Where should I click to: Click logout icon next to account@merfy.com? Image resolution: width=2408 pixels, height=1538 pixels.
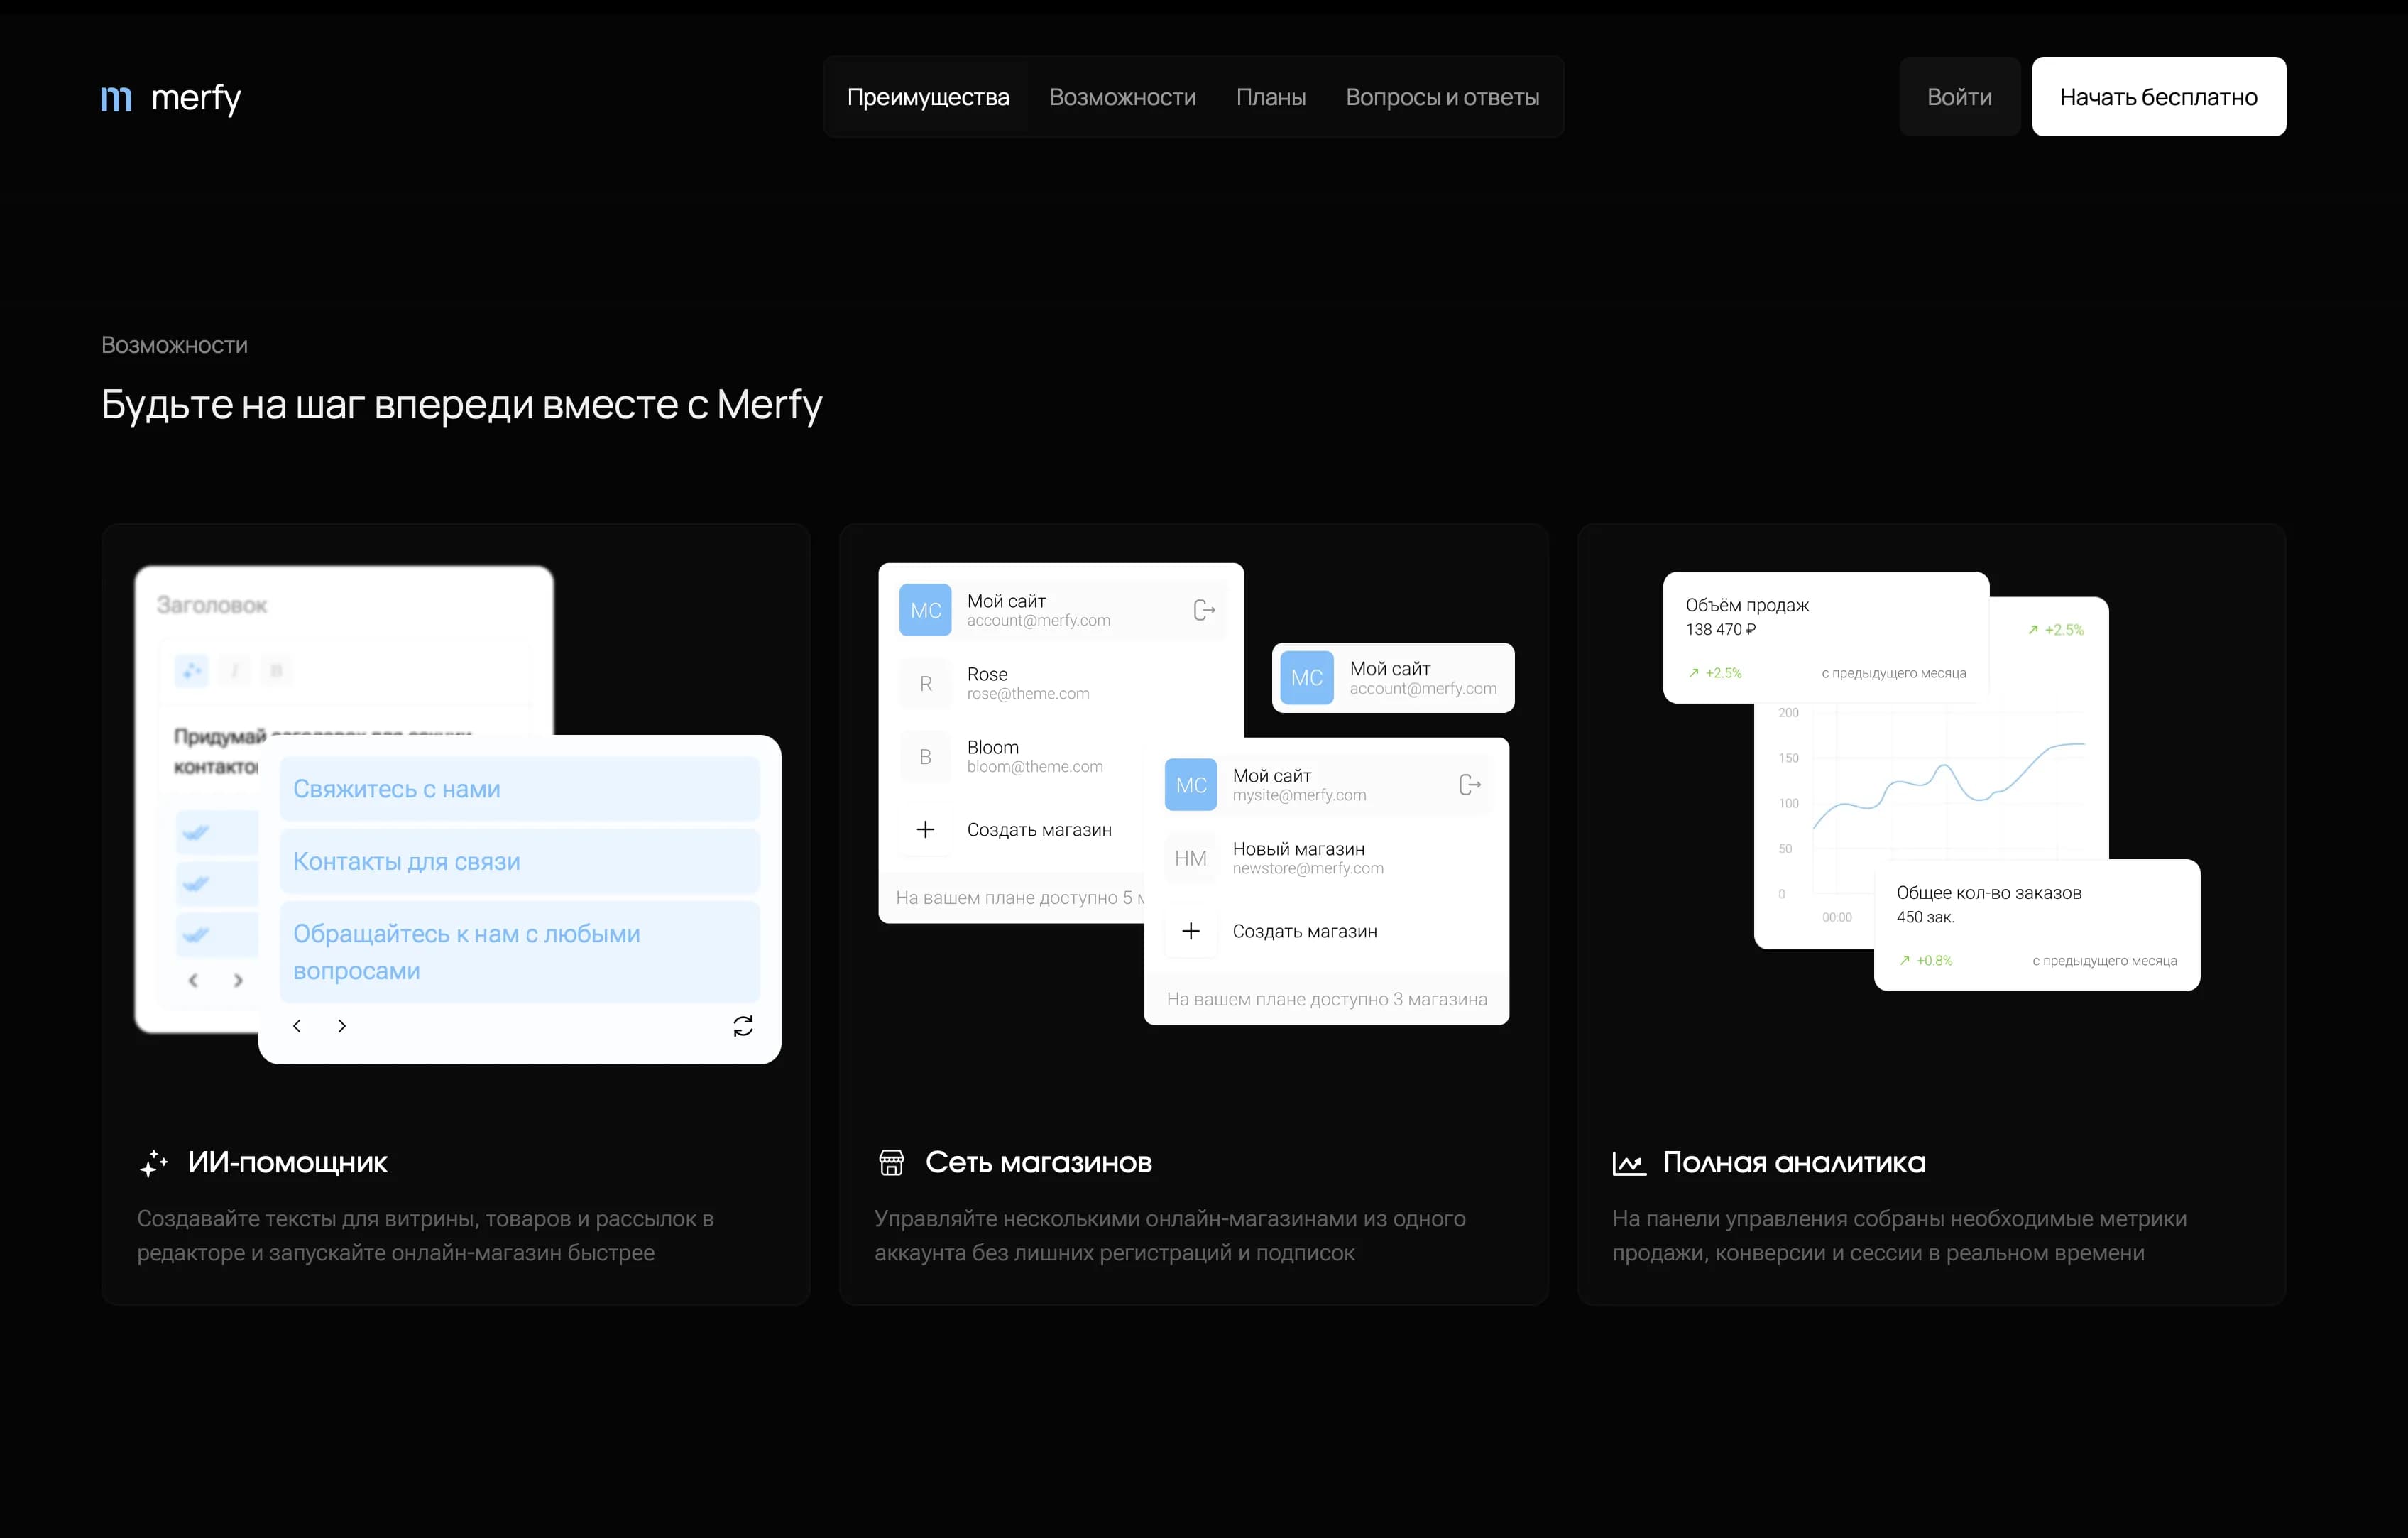click(x=1204, y=610)
